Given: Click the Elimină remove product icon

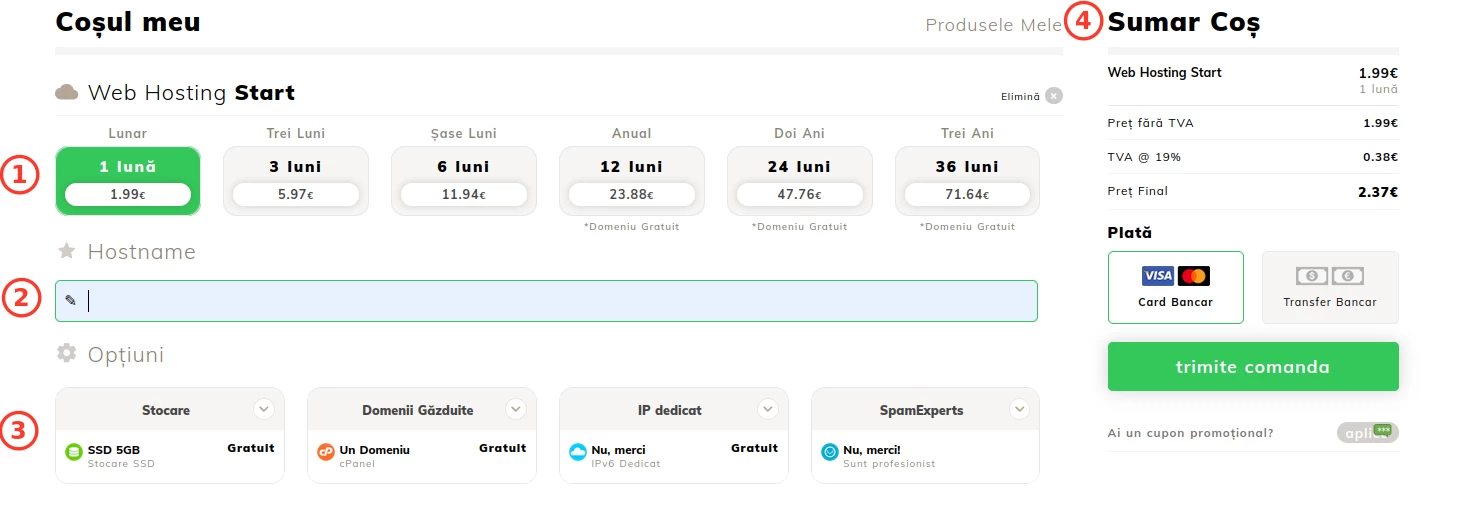Looking at the screenshot, I should [x=1054, y=96].
